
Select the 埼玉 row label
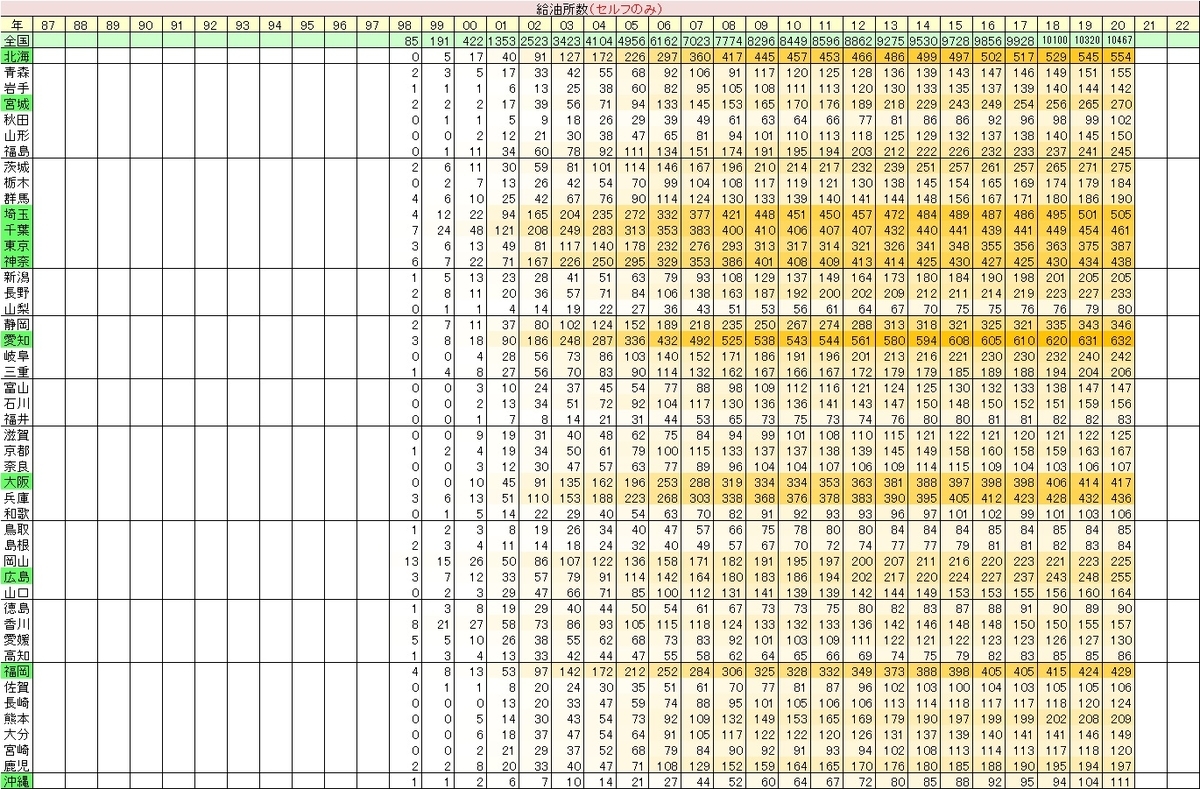16,214
